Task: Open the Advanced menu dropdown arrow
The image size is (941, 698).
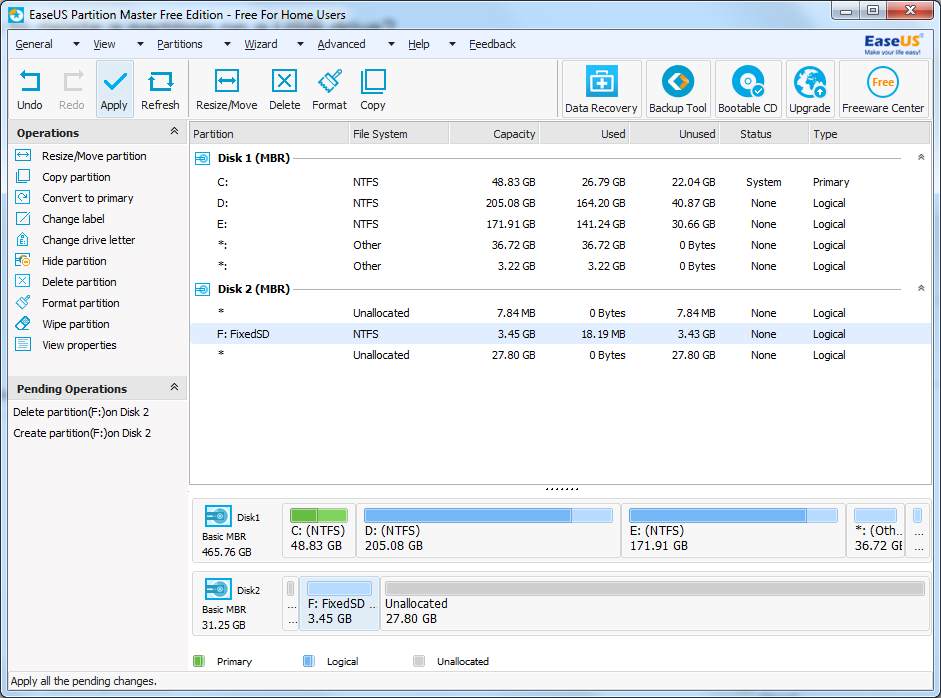Action: (x=391, y=44)
